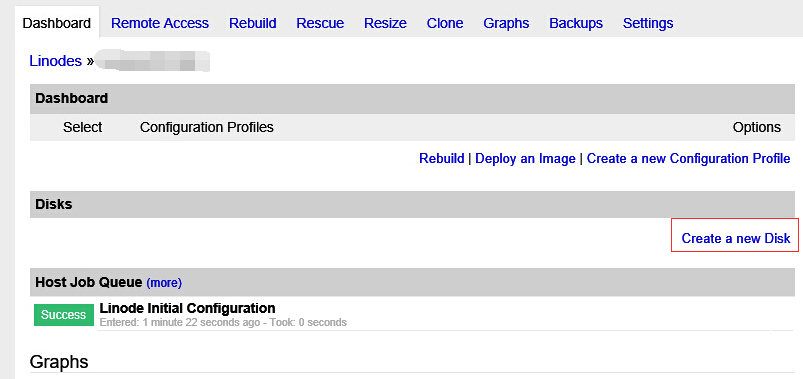Image resolution: width=803 pixels, height=379 pixels.
Task: Switch to the Backups tab
Action: pyautogui.click(x=576, y=24)
